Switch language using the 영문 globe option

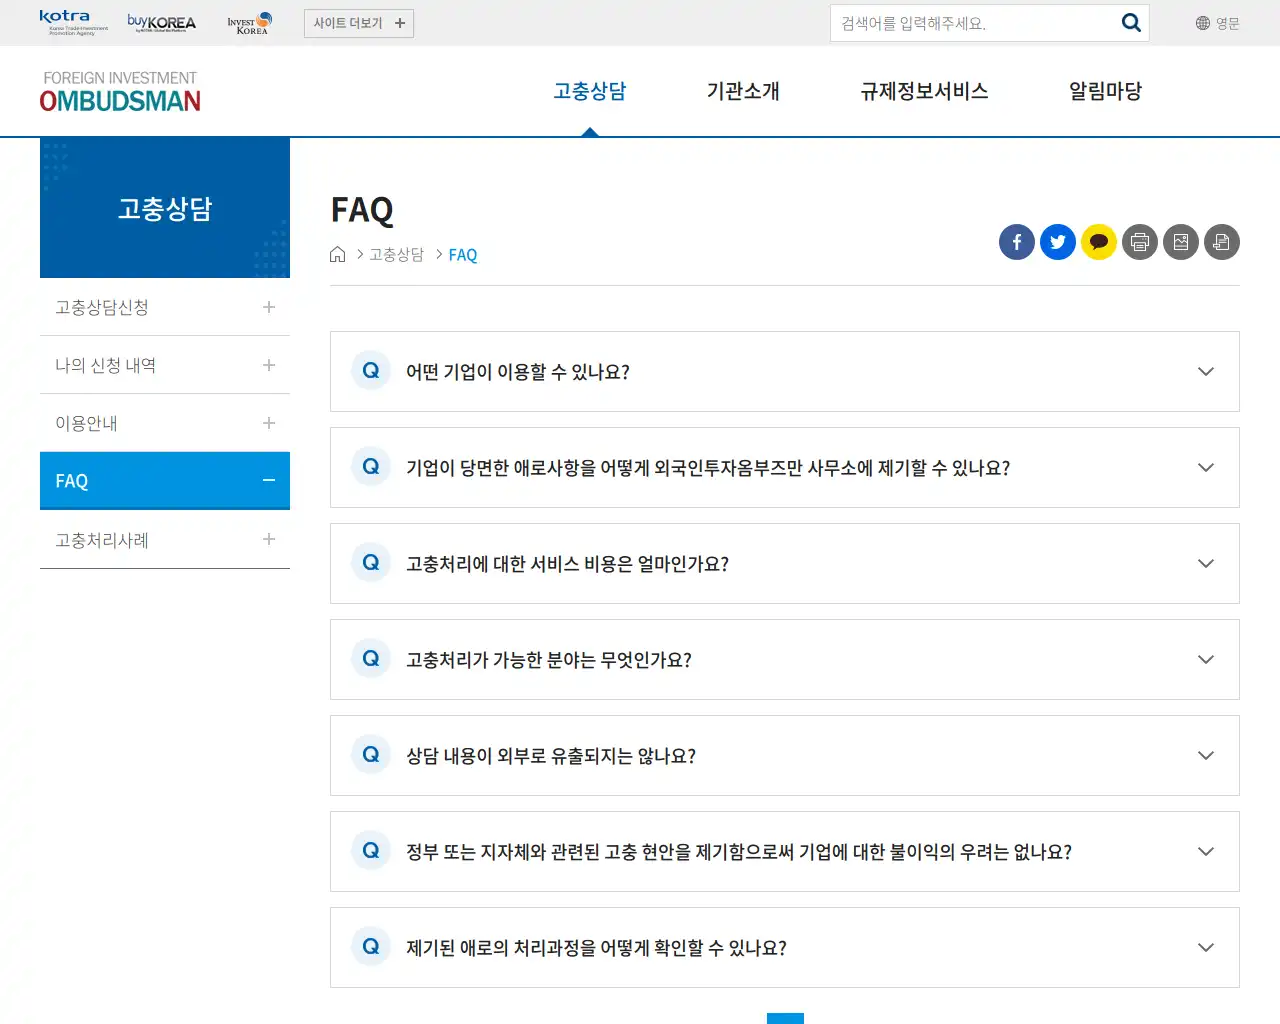(1216, 22)
